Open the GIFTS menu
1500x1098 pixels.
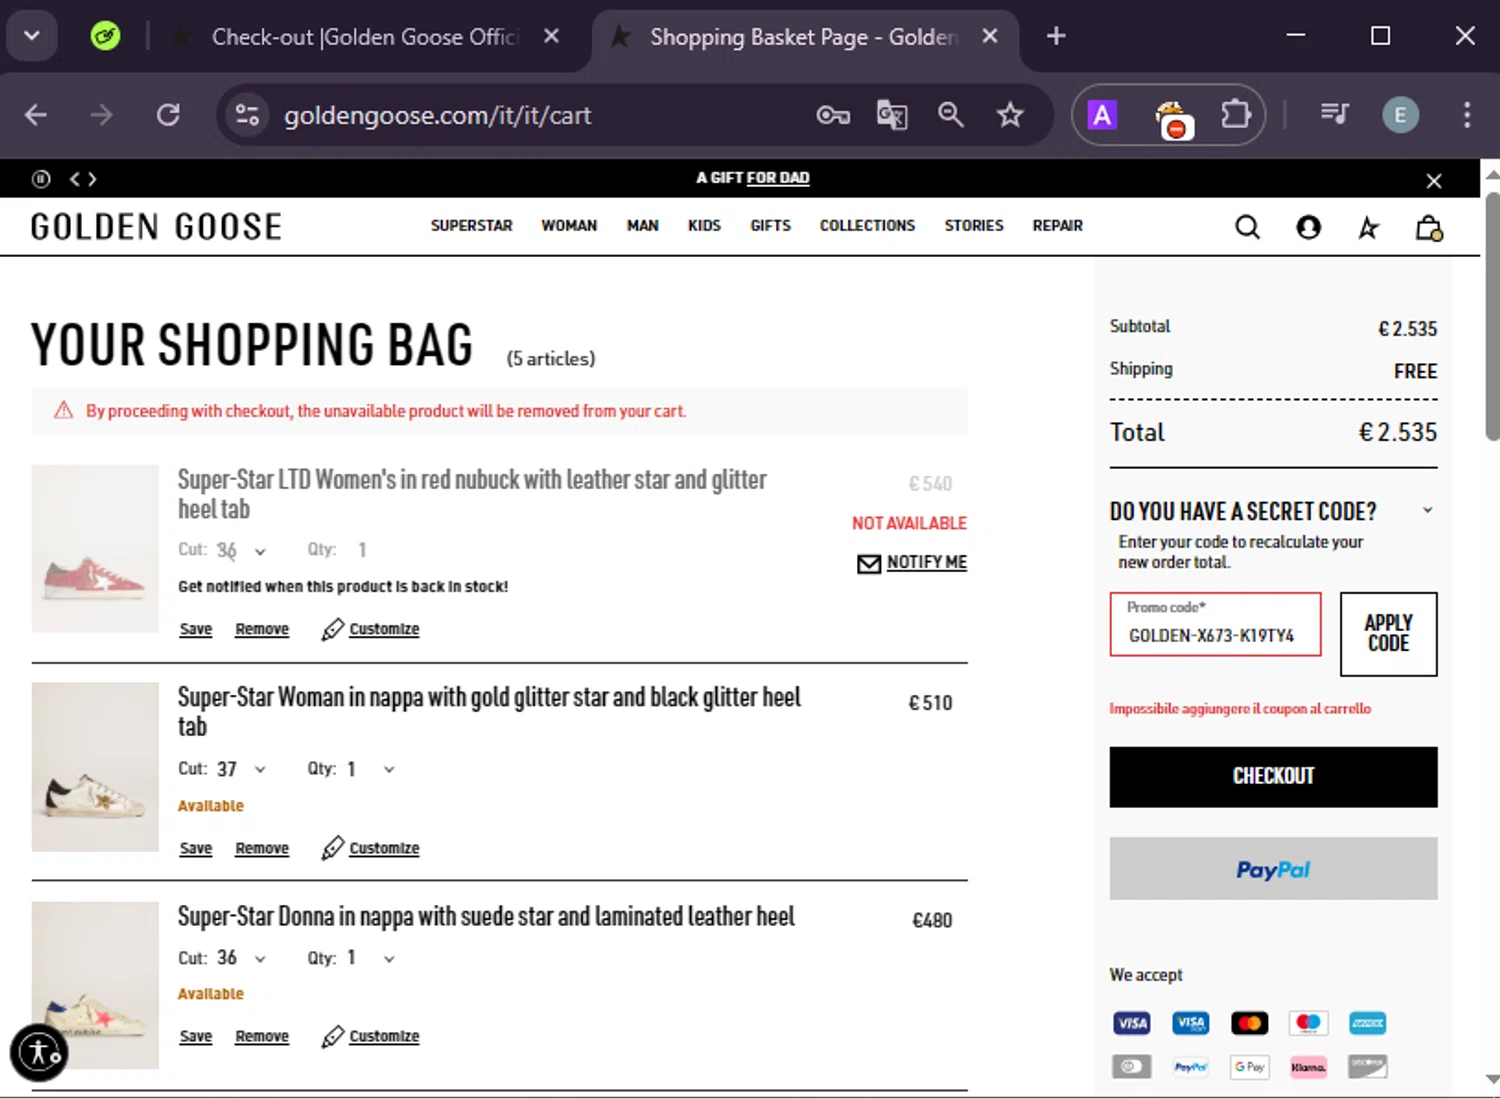click(x=771, y=226)
